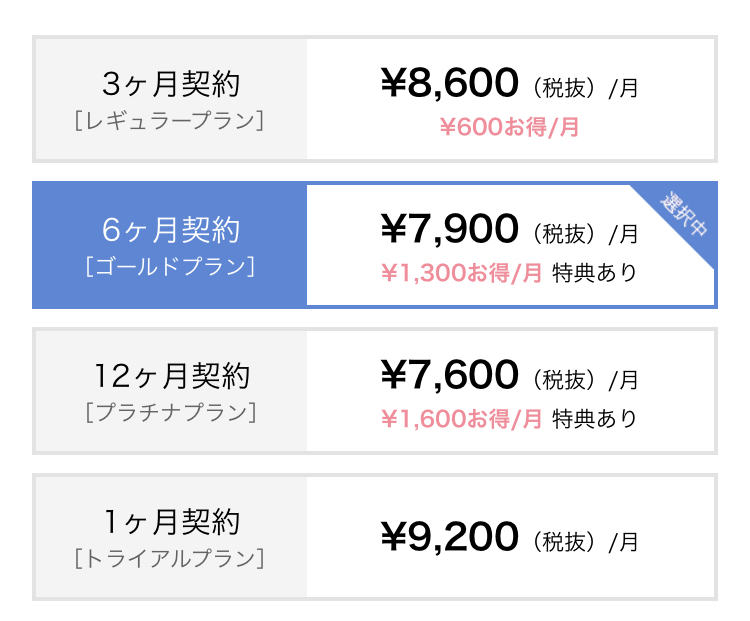Click the ¥8,600 monthly price

click(x=450, y=85)
